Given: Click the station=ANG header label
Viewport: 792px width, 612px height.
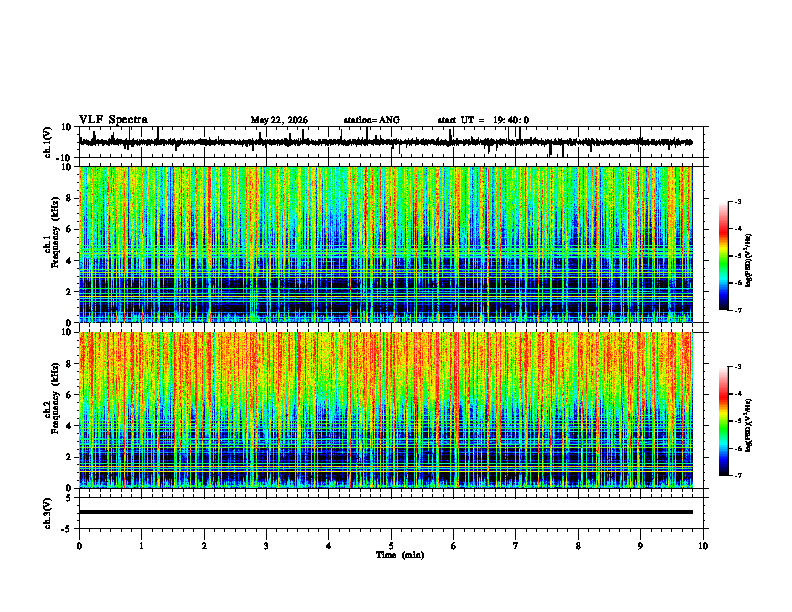Looking at the screenshot, I should 371,120.
